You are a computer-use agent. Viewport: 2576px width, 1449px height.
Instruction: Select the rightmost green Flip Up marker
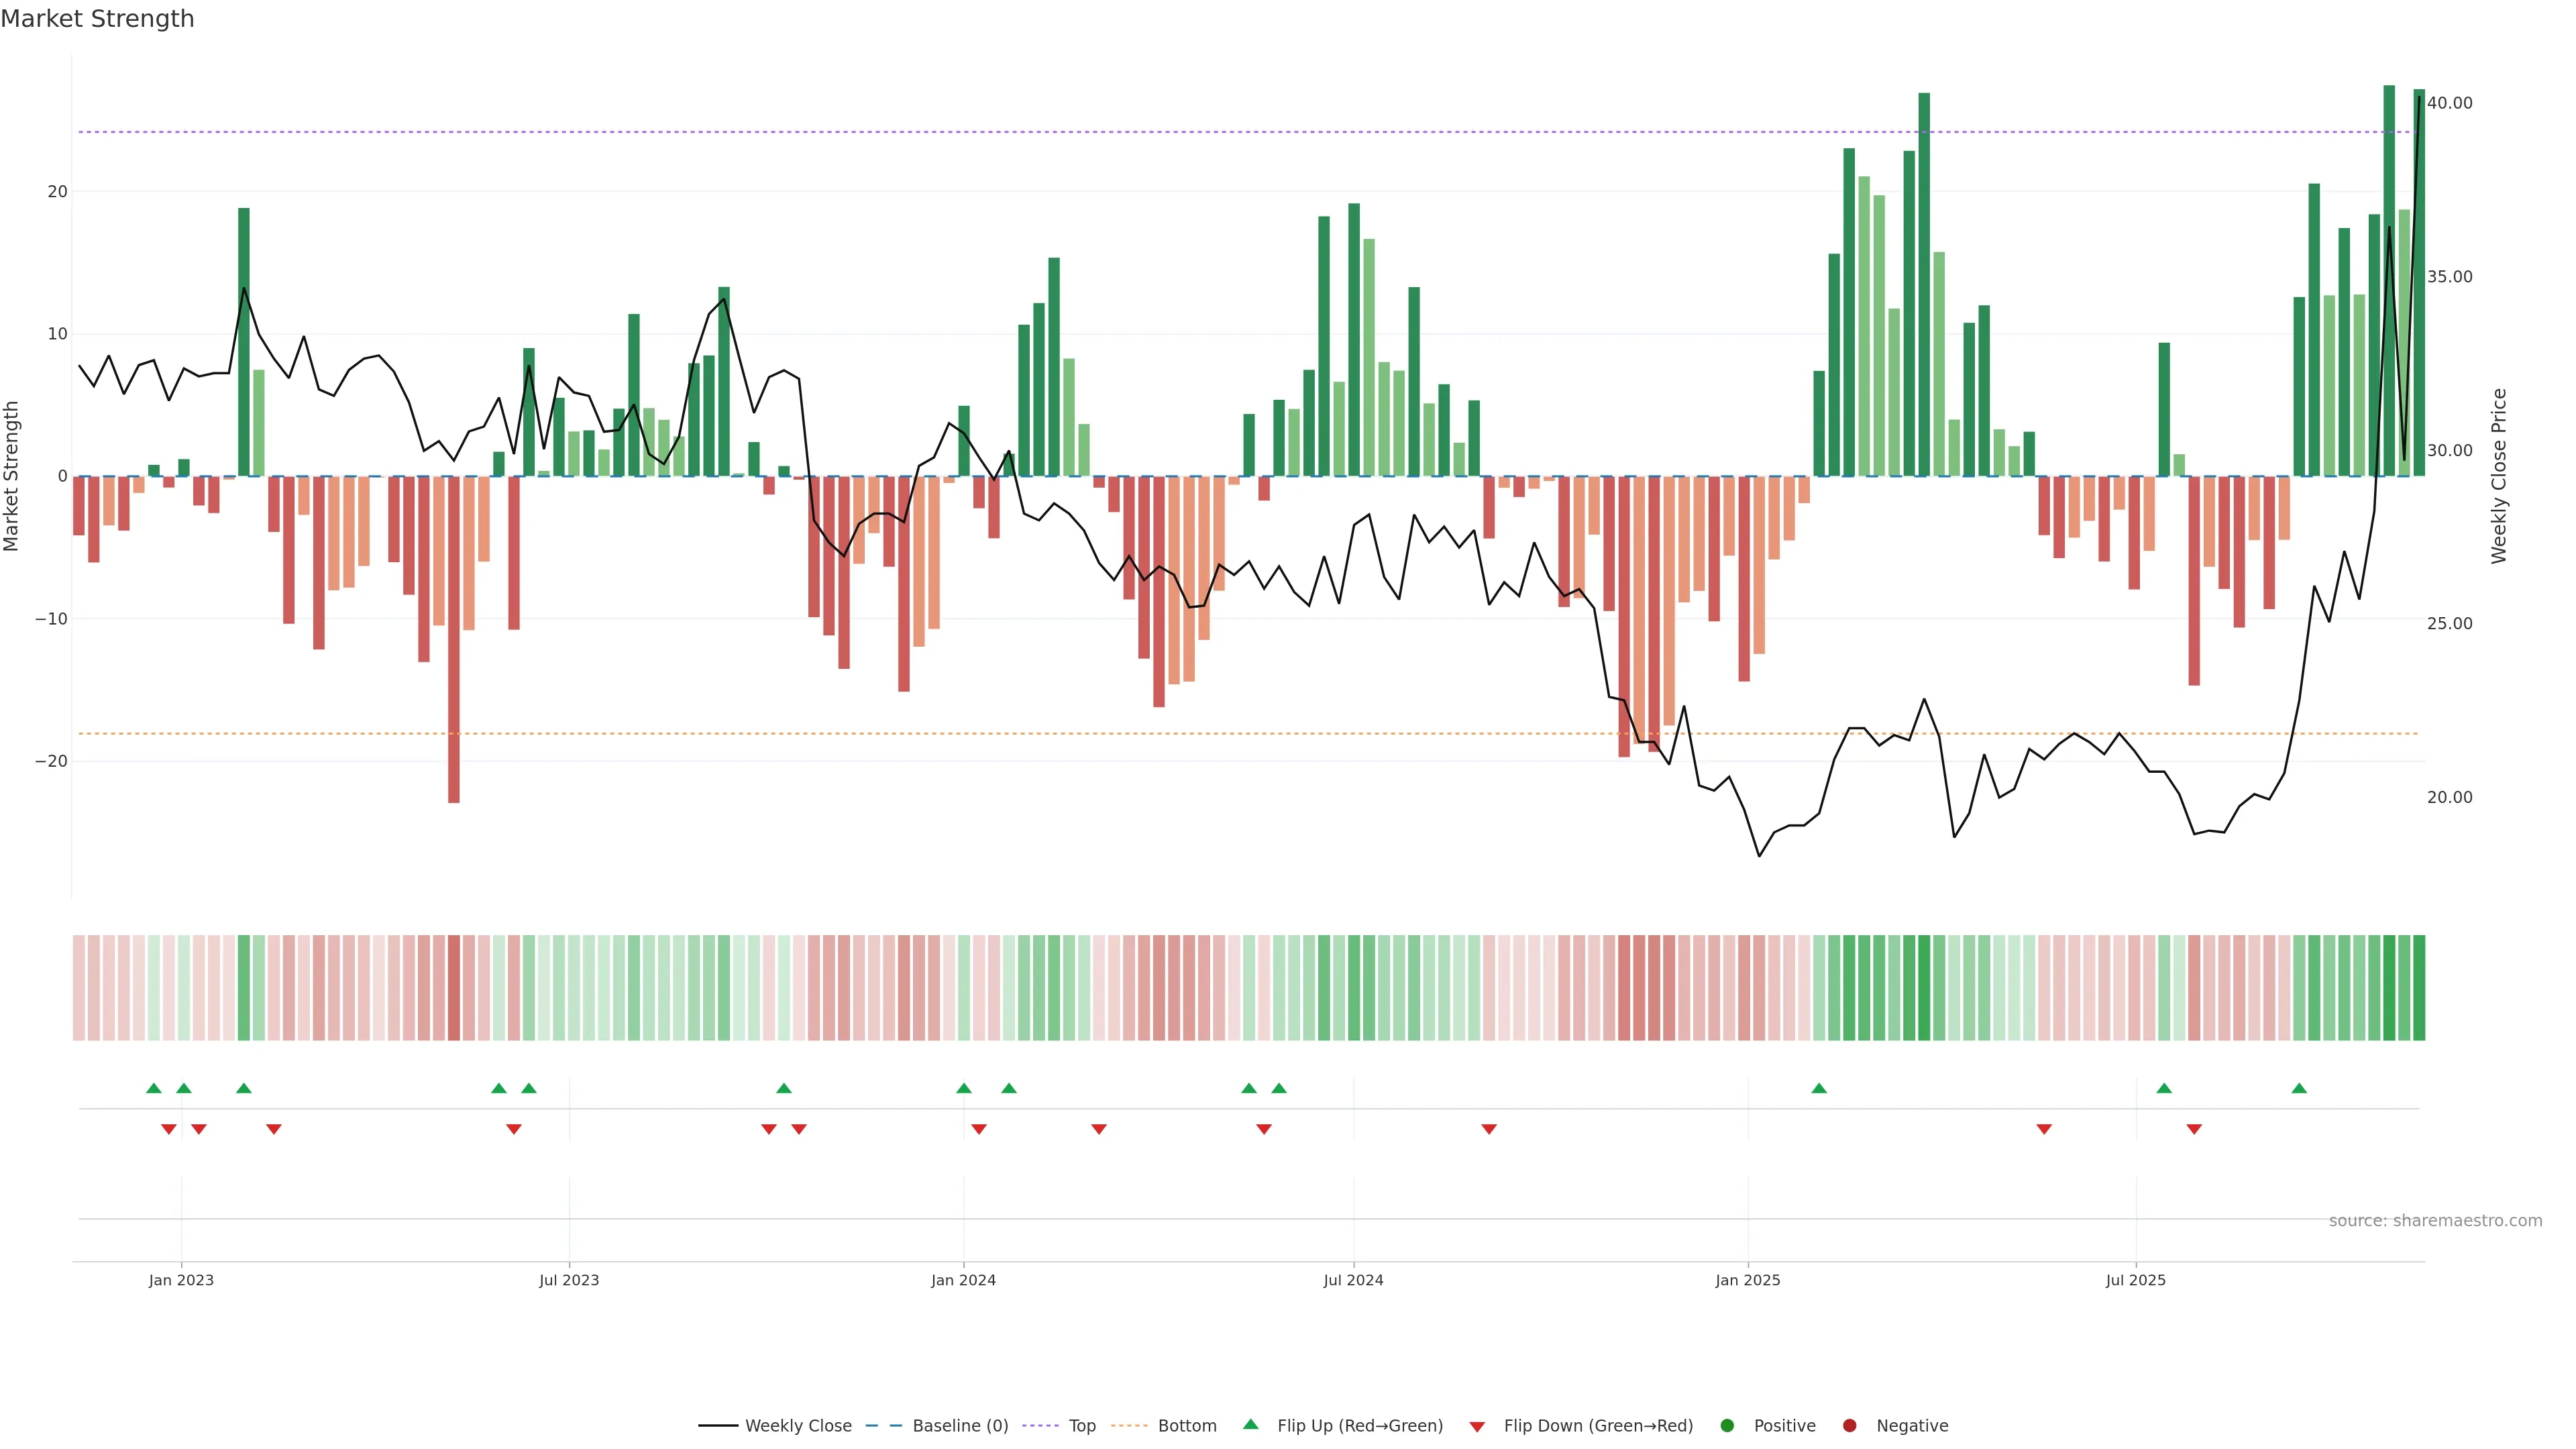pyautogui.click(x=2299, y=1088)
